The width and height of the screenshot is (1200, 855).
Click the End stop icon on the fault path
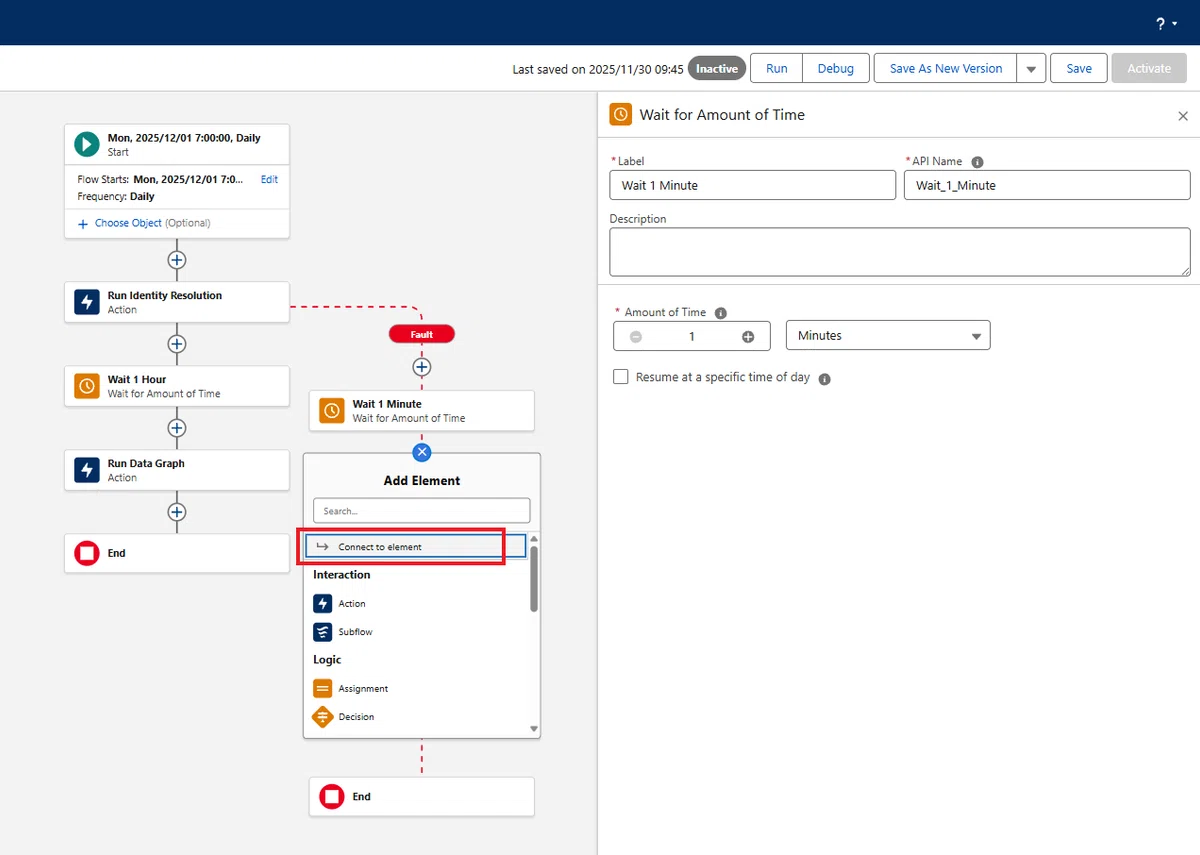tap(332, 797)
